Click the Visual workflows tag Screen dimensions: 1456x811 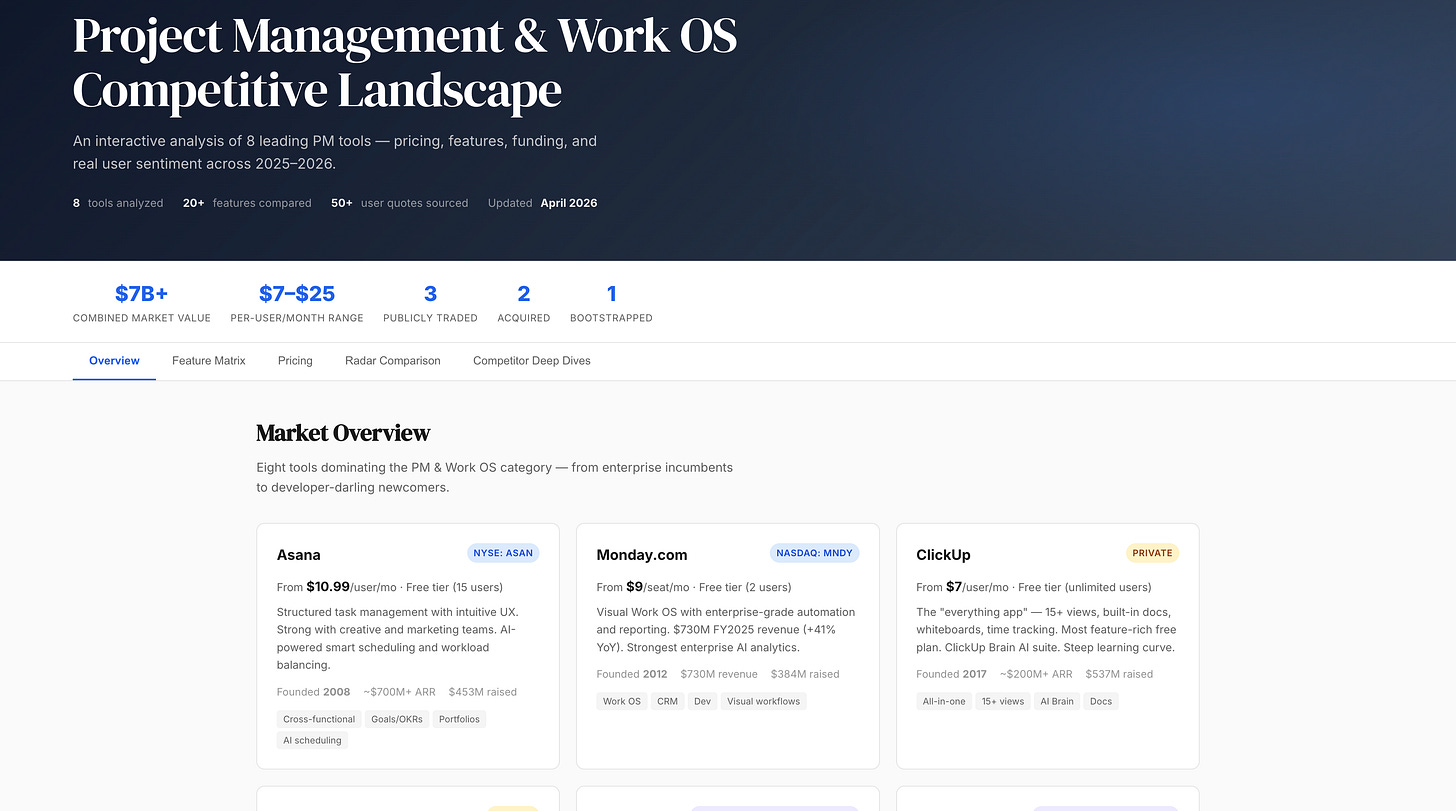coord(764,701)
